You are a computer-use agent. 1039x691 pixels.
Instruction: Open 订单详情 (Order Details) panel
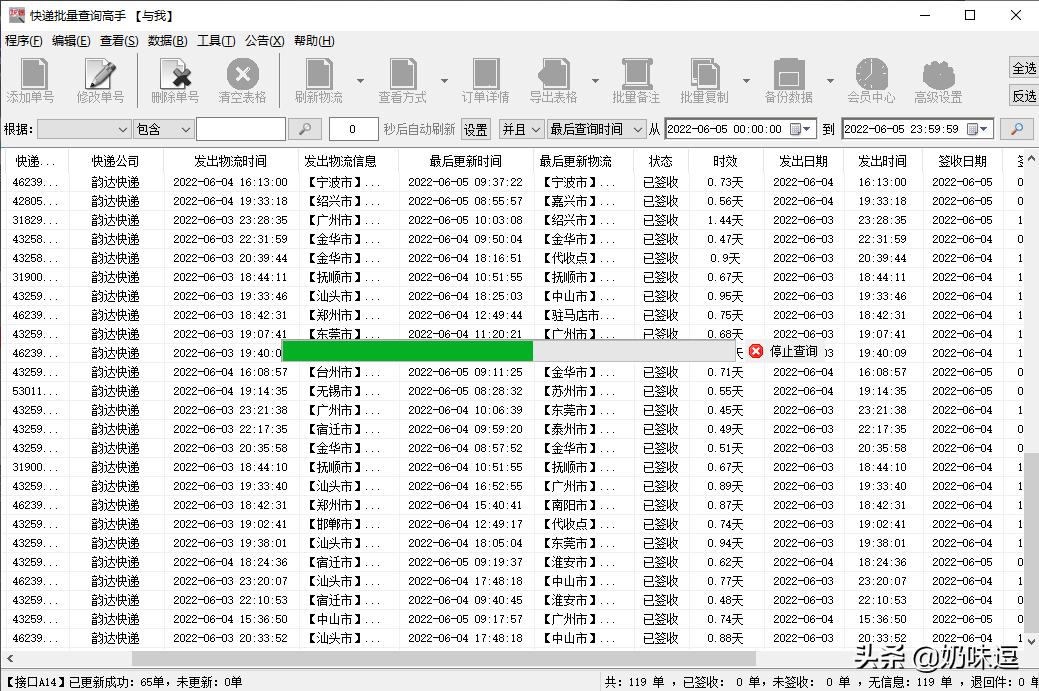point(485,80)
